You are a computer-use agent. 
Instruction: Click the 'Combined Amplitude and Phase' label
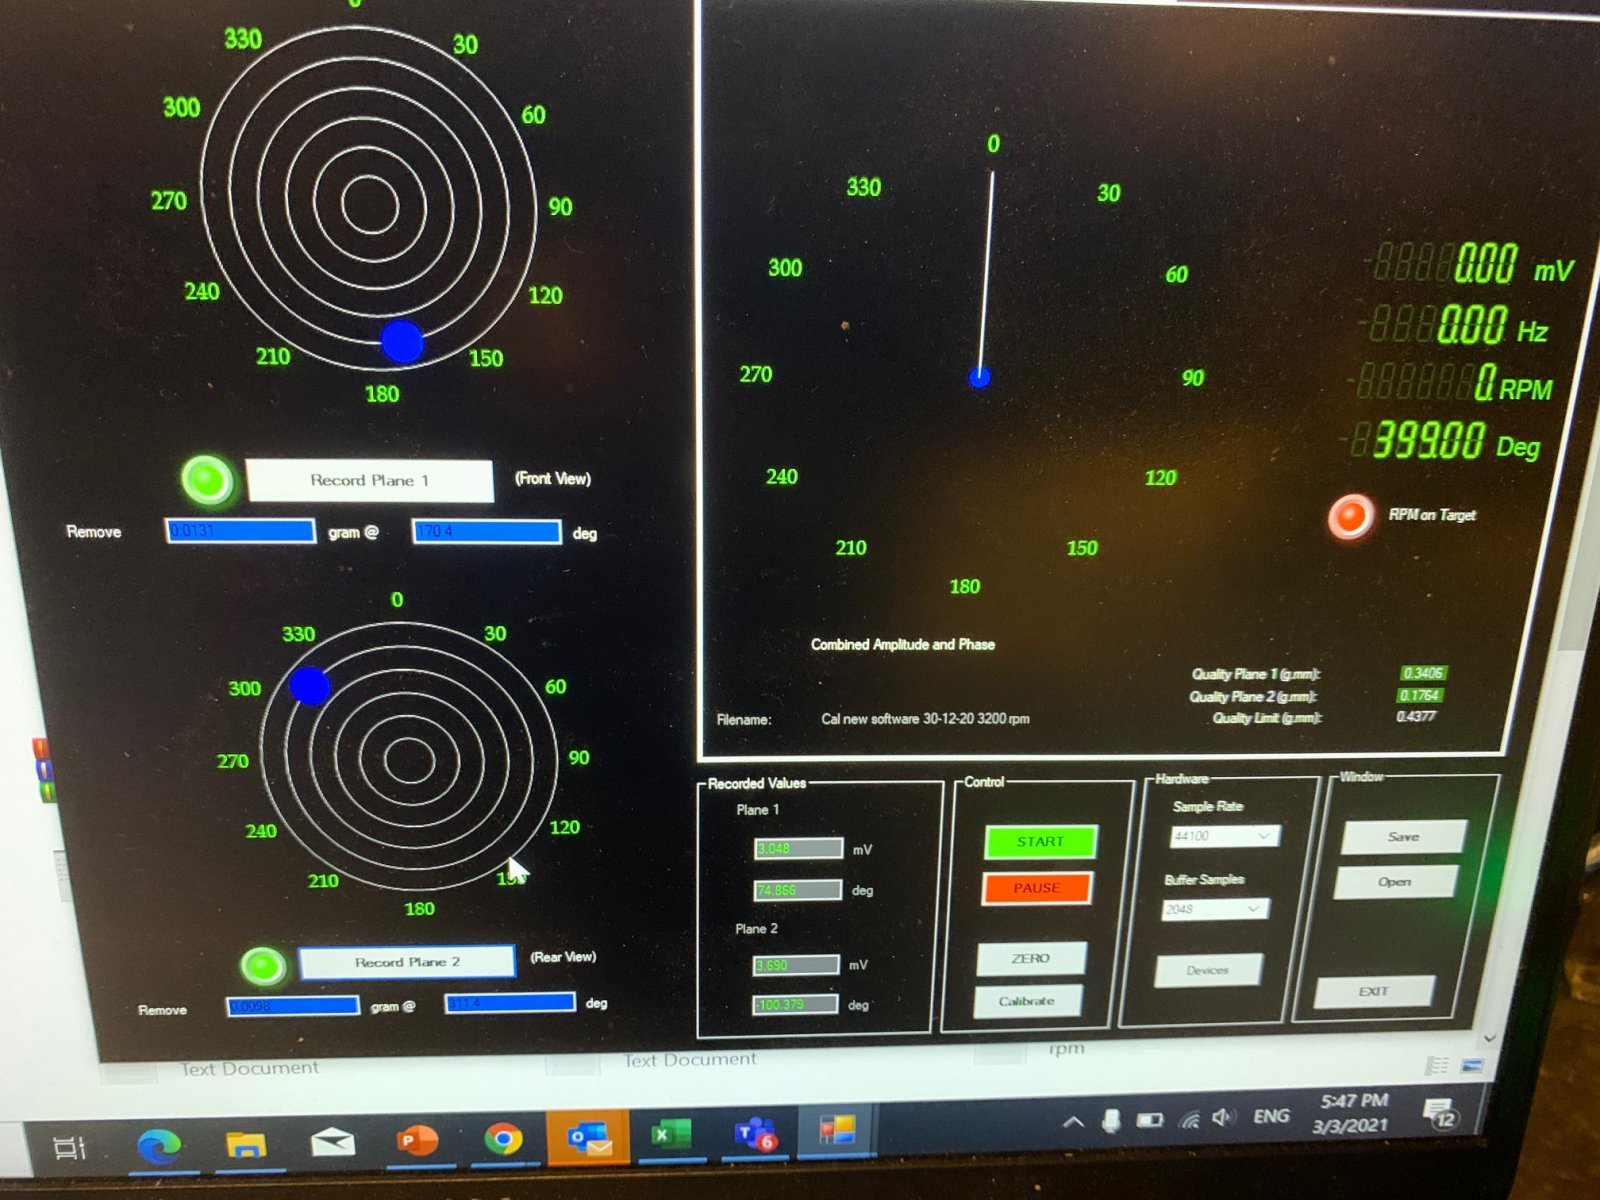coord(903,645)
